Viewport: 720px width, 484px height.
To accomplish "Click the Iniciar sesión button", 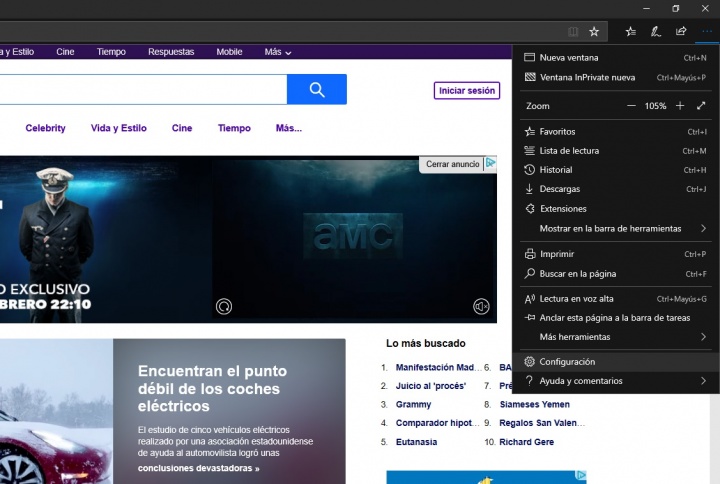I will coord(467,91).
